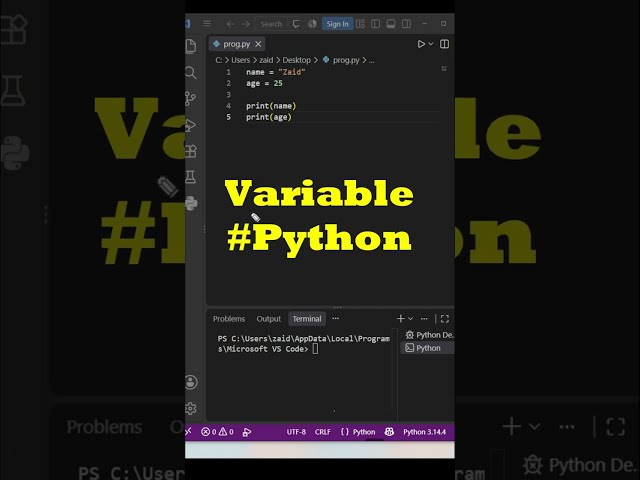Open the Testing flask view
The height and width of the screenshot is (480, 640).
point(191,177)
